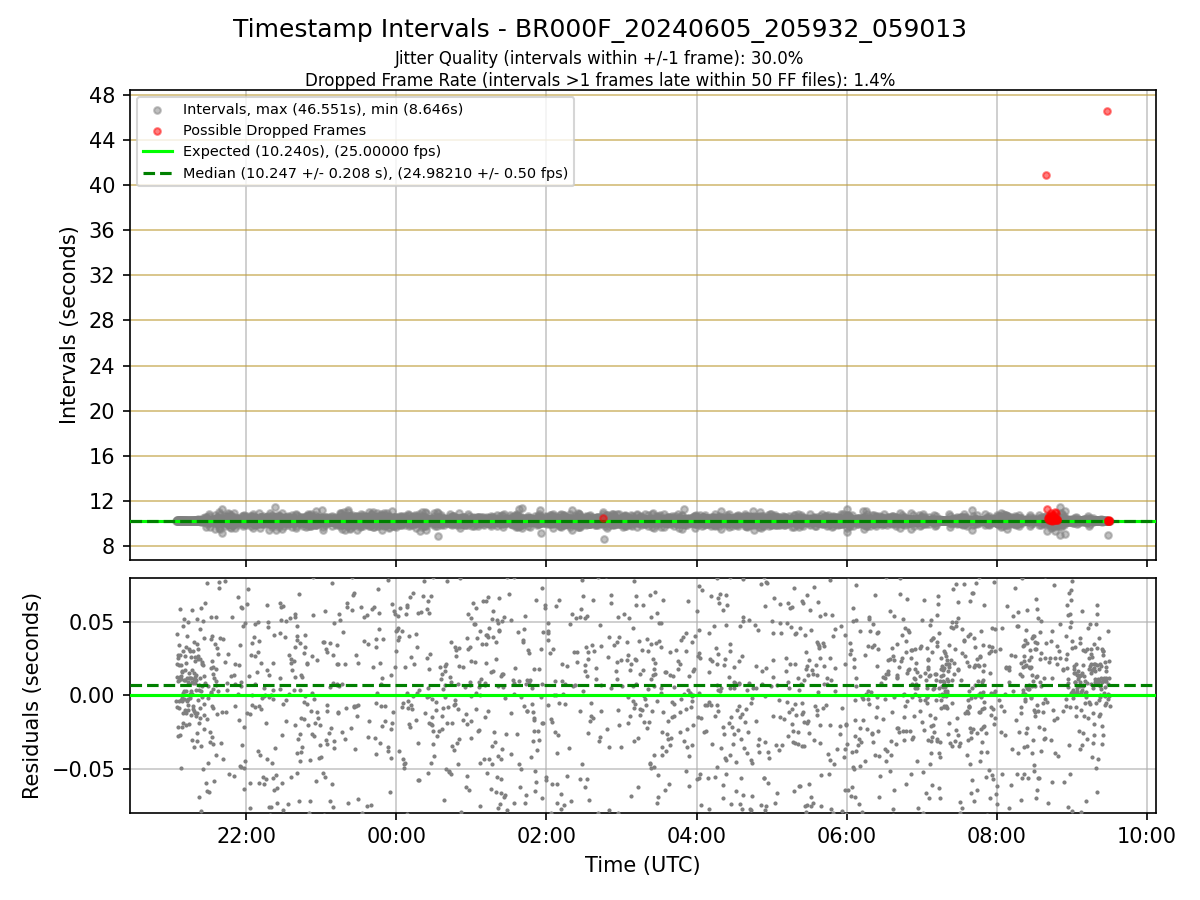Click the red point at the 09:30 end
Image resolution: width=1200 pixels, height=900 pixels.
[x=1108, y=521]
